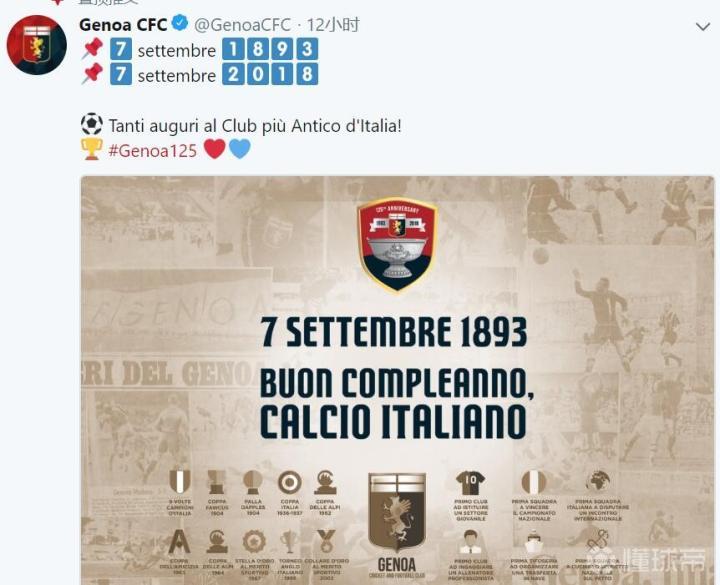Open the Genoa CFC profile avatar

click(x=37, y=45)
